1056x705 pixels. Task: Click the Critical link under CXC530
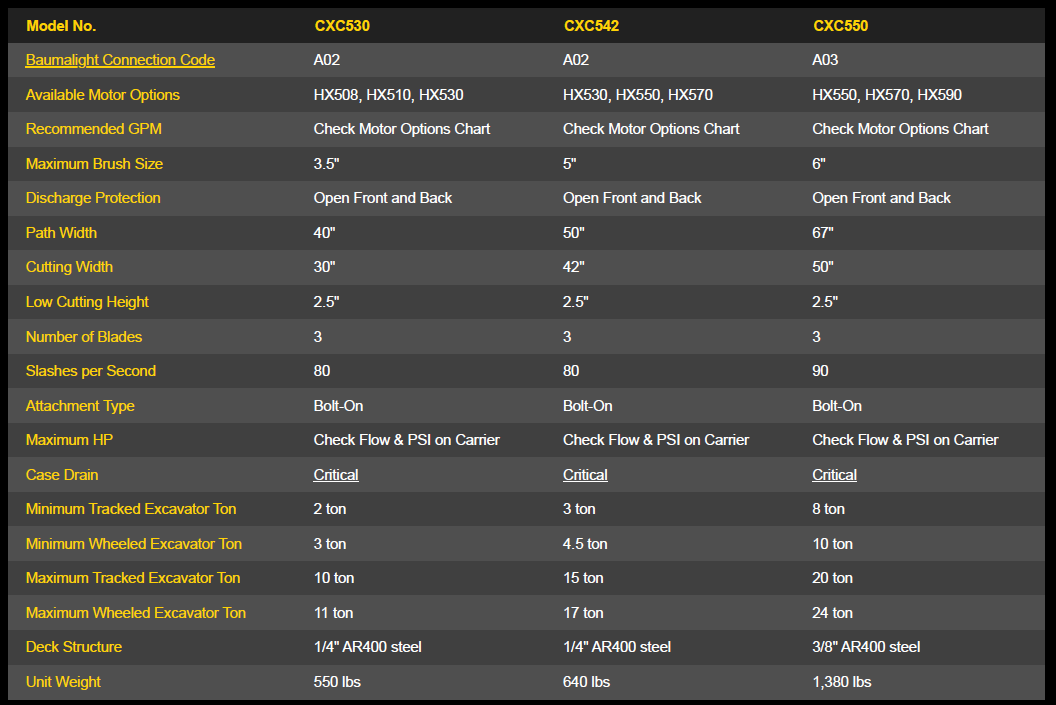[336, 475]
